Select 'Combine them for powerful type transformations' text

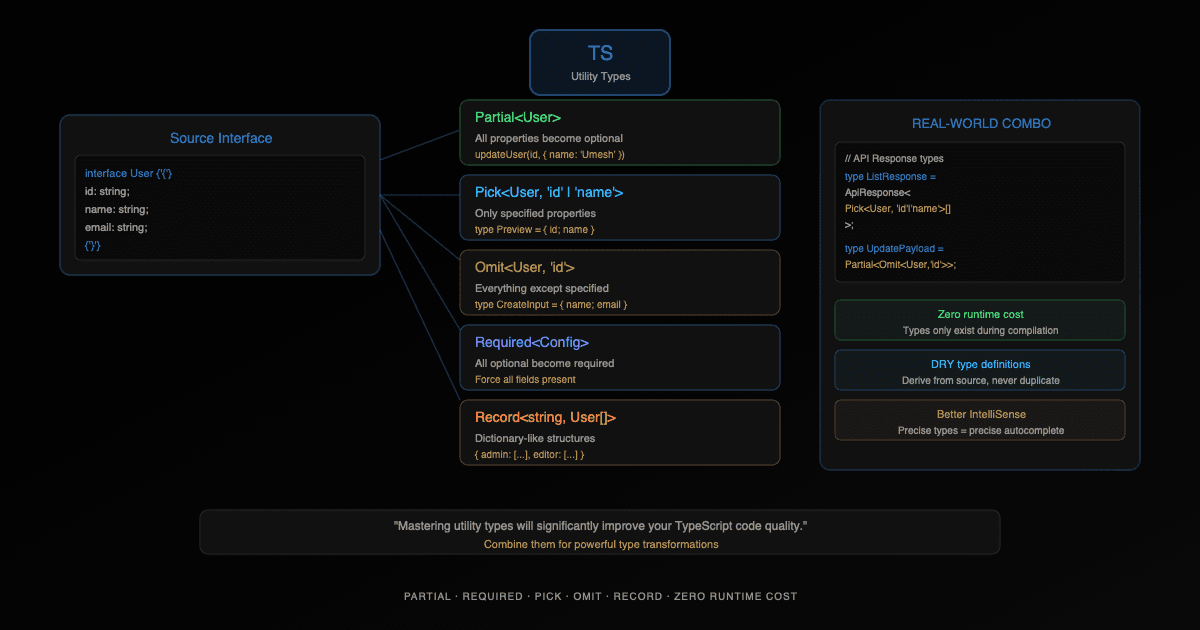[x=600, y=544]
